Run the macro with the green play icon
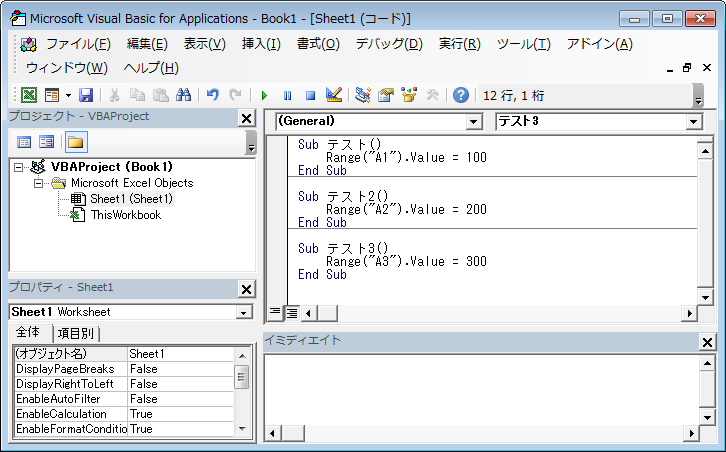Screen dimensions: 726x452 click(264, 95)
